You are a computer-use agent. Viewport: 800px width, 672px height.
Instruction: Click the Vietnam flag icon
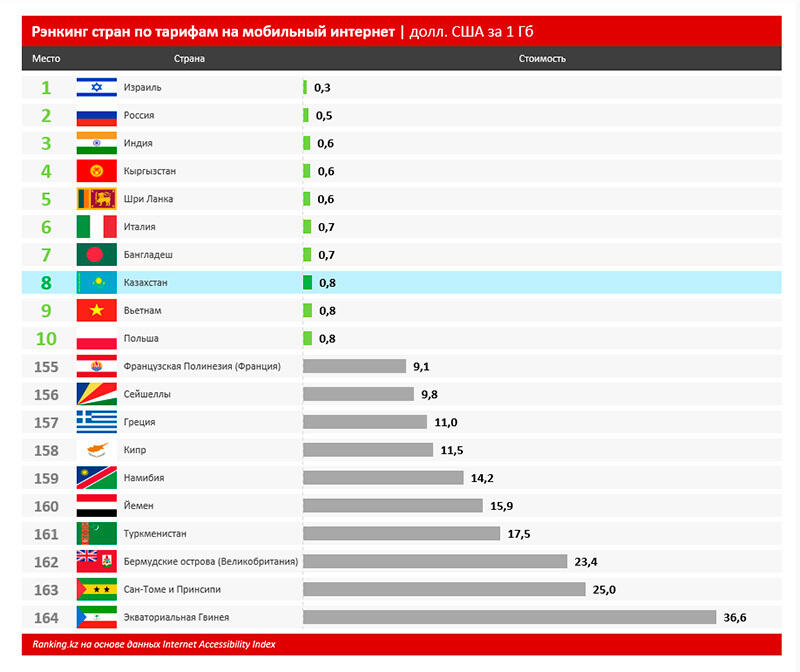97,311
